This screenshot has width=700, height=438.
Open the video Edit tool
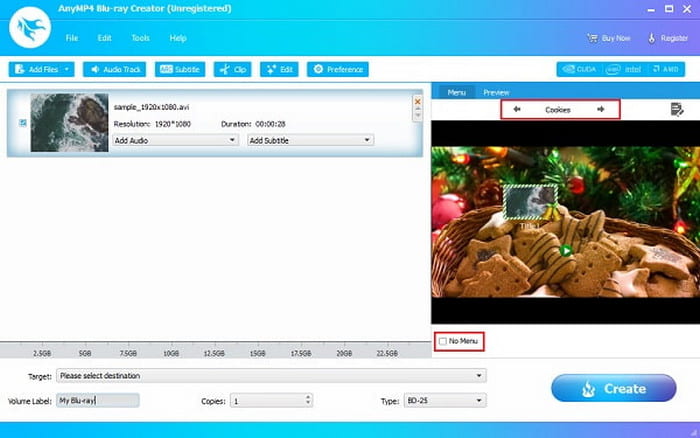(x=279, y=70)
